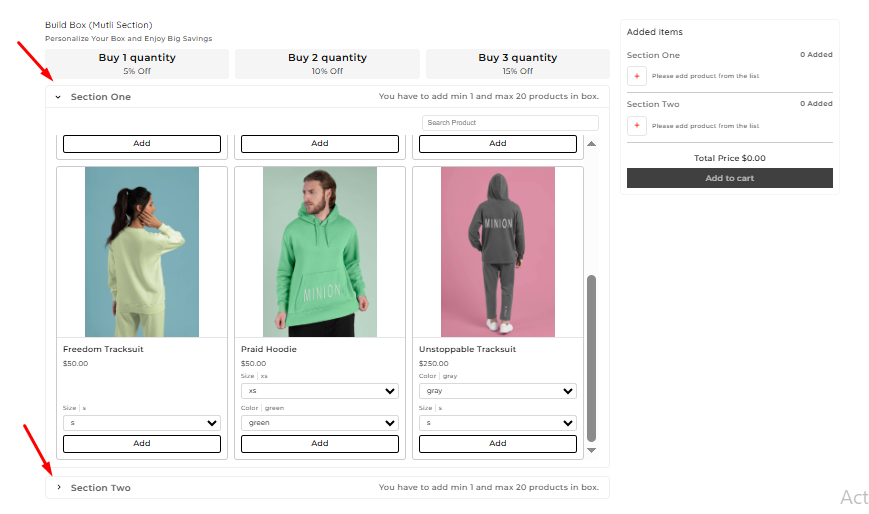Open Freedom Tracksuit size dropdown
869x514 pixels.
click(x=142, y=423)
